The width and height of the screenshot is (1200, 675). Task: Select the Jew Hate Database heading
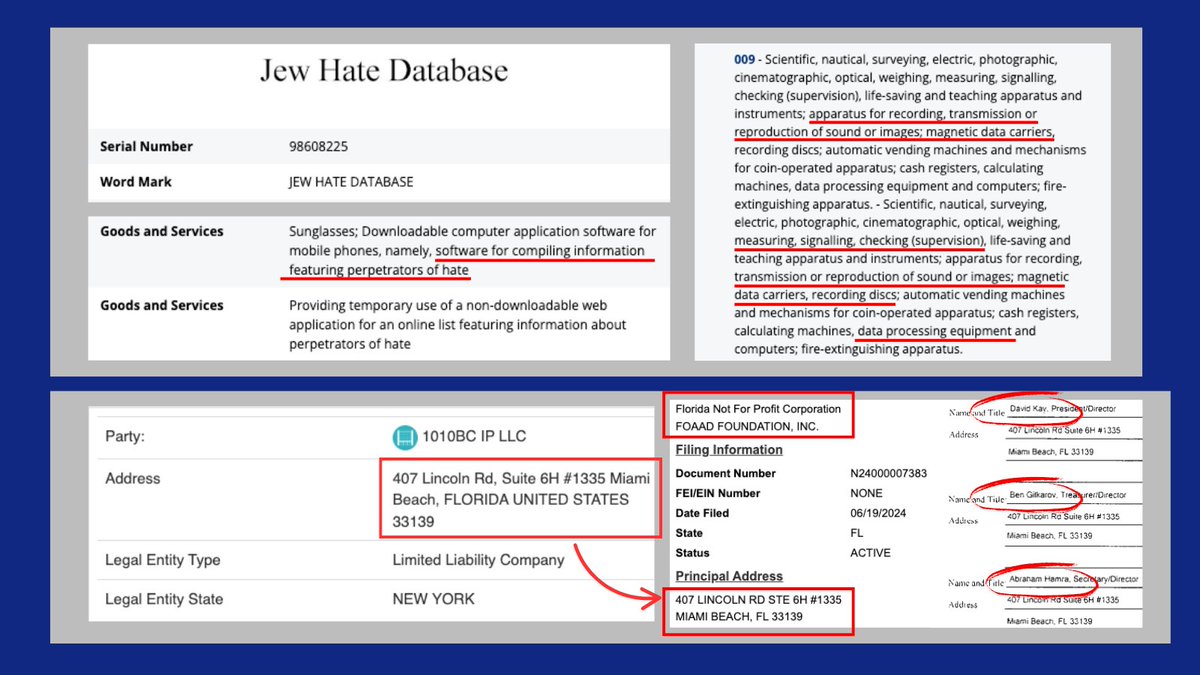(384, 71)
